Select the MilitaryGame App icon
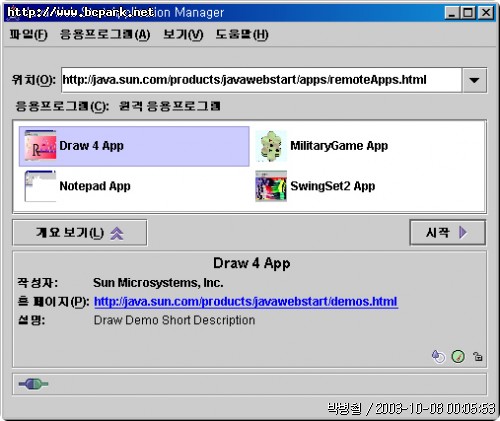The image size is (500, 421). (x=271, y=146)
